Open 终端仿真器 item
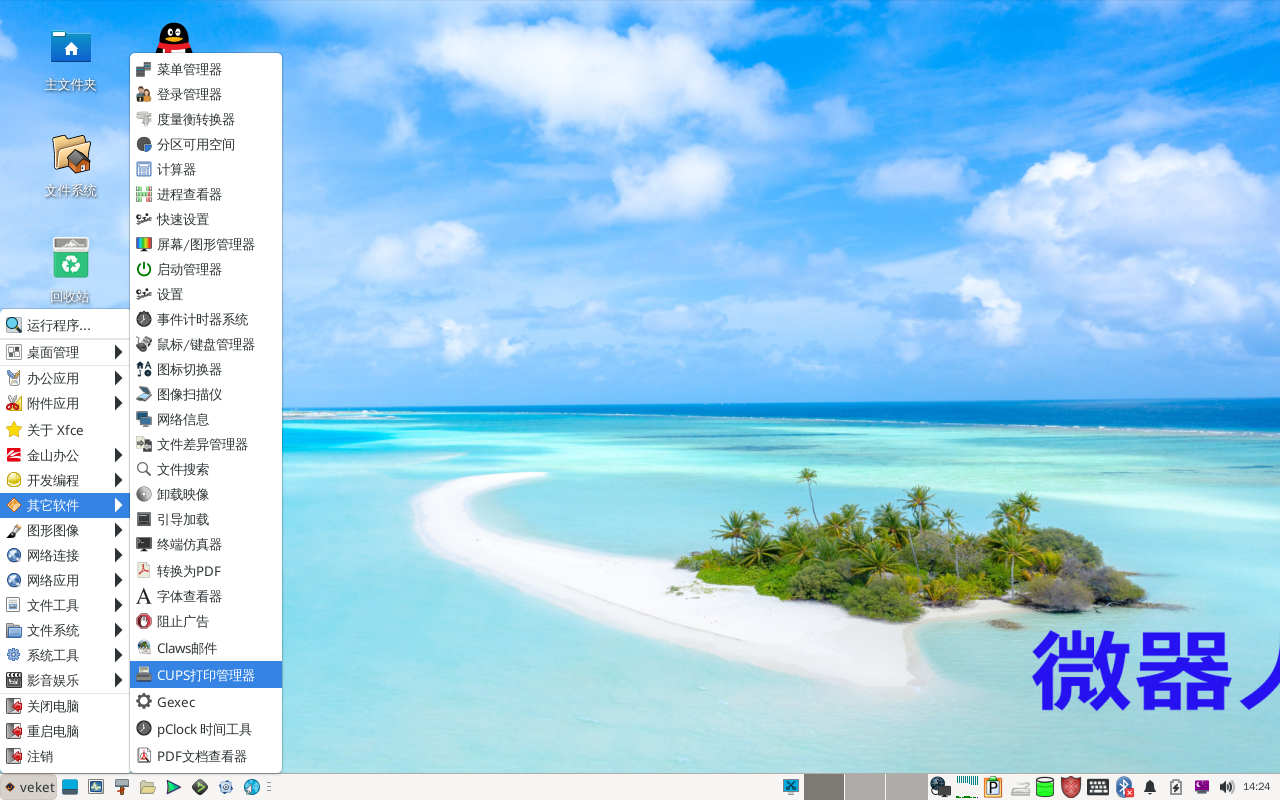The image size is (1280, 800). point(206,544)
